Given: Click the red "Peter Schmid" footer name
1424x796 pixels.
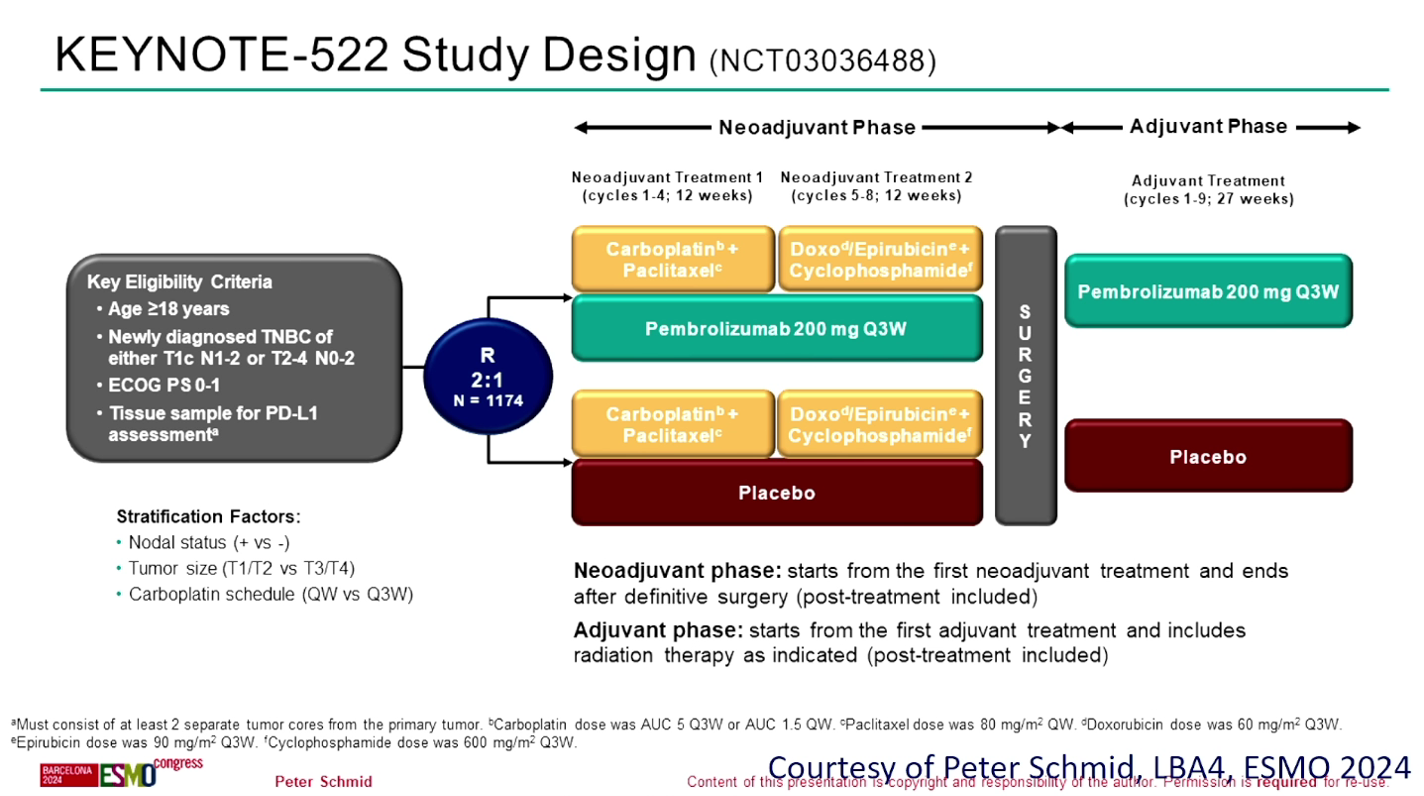Looking at the screenshot, I should [x=323, y=782].
